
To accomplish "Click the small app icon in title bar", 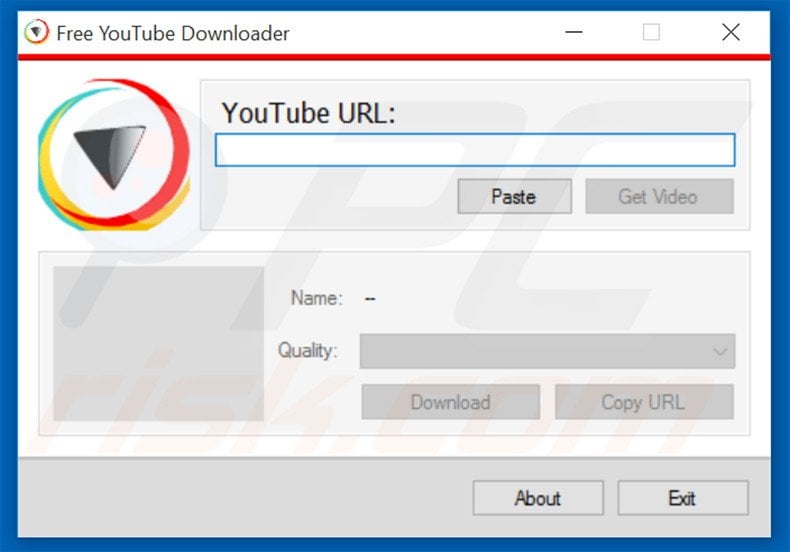I will [x=36, y=32].
